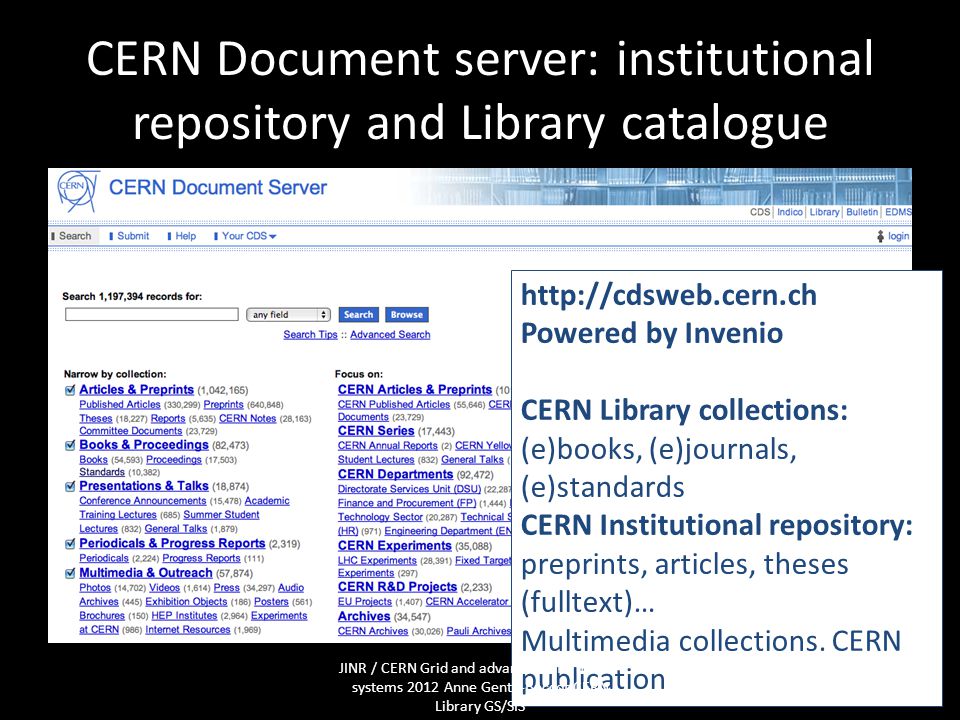
Task: Uncheck Articles & Preprints collection checkbox
Action: pyautogui.click(x=70, y=391)
